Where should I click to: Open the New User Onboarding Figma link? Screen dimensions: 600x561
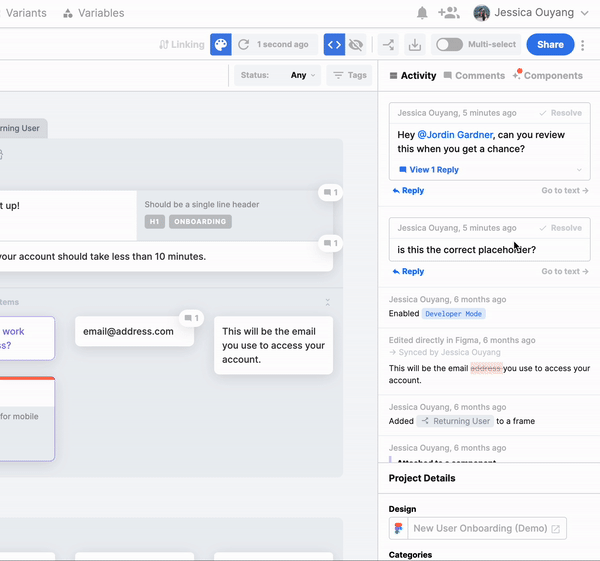click(x=480, y=528)
